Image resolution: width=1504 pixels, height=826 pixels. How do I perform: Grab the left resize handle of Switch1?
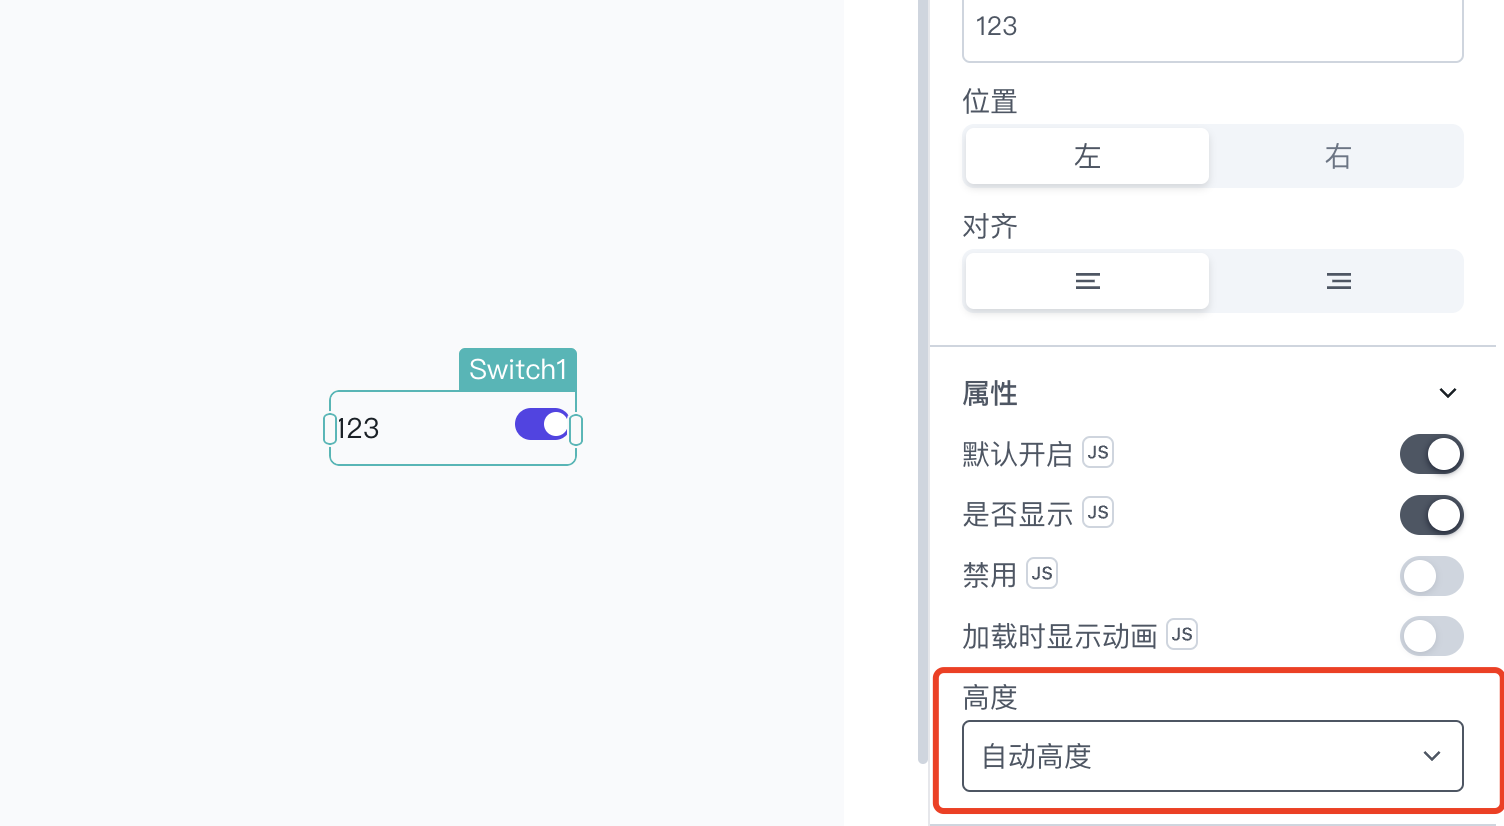click(330, 429)
